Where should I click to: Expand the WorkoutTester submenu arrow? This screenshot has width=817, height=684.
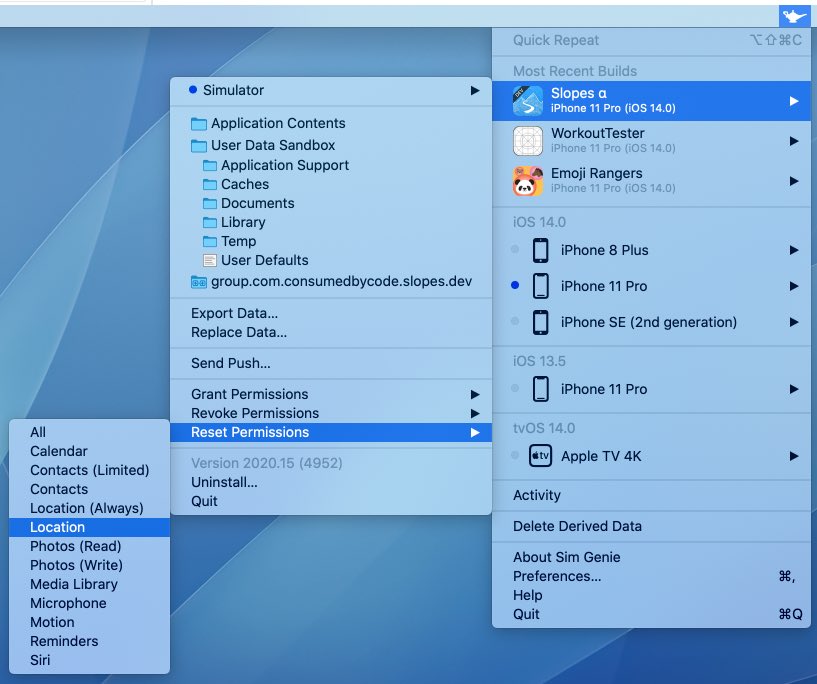tap(794, 141)
